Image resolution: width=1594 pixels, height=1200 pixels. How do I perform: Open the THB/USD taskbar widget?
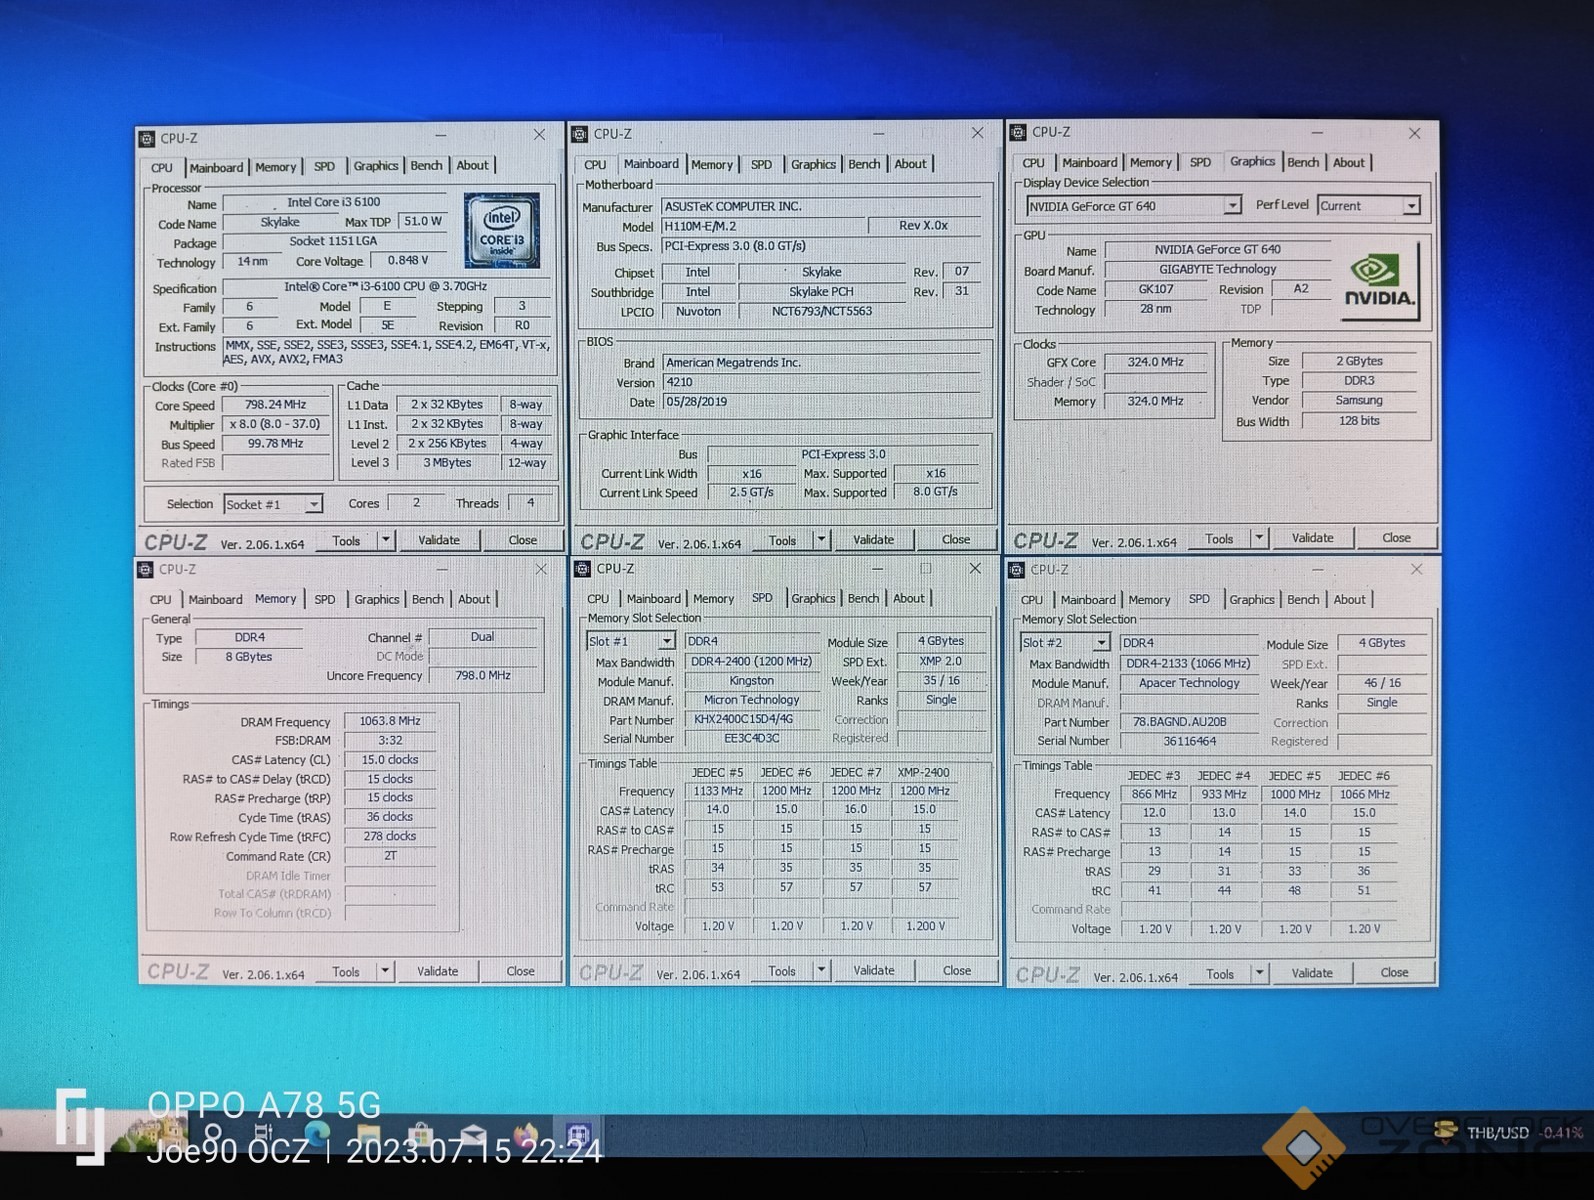1509,1132
